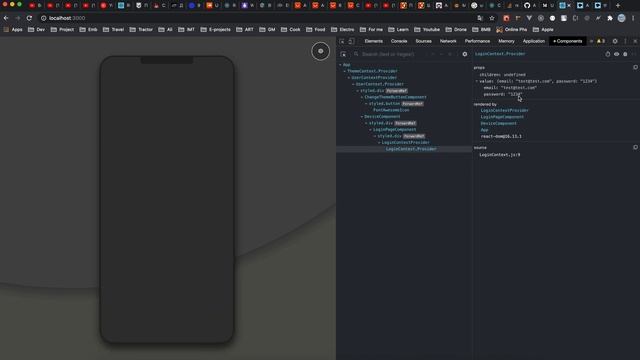Edit the email prop value
This screenshot has height=360, width=640.
(519, 88)
